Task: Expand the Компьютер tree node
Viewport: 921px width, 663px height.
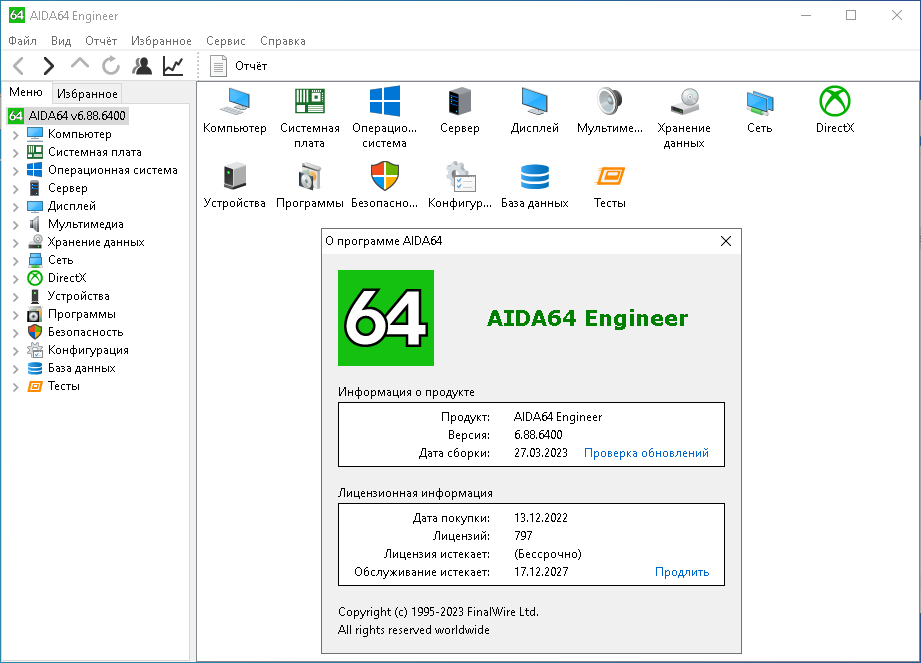Action: tap(16, 134)
